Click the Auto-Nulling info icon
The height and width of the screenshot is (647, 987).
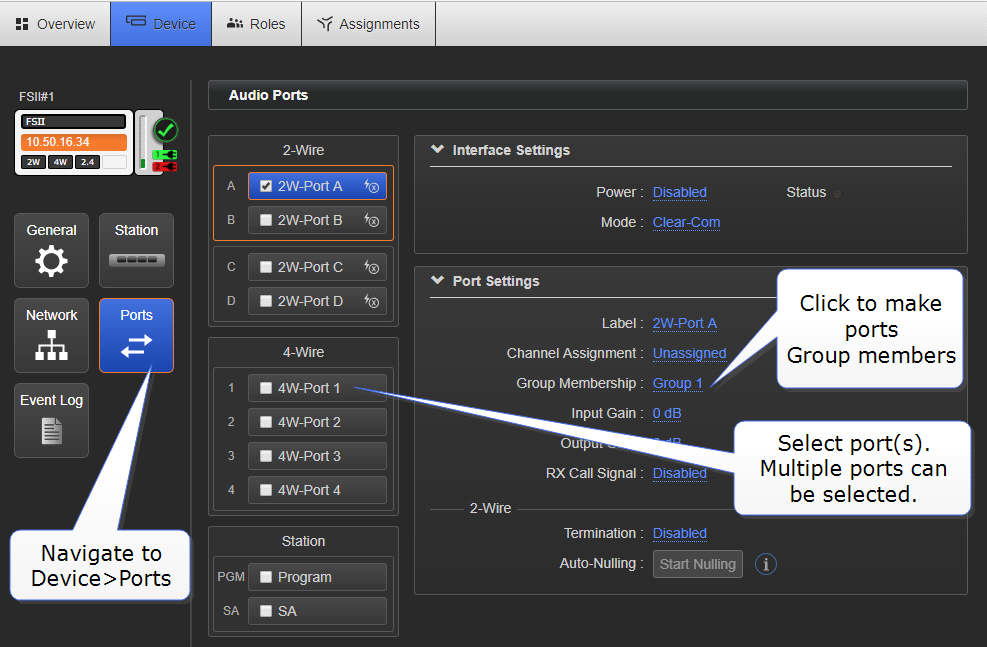pos(766,565)
